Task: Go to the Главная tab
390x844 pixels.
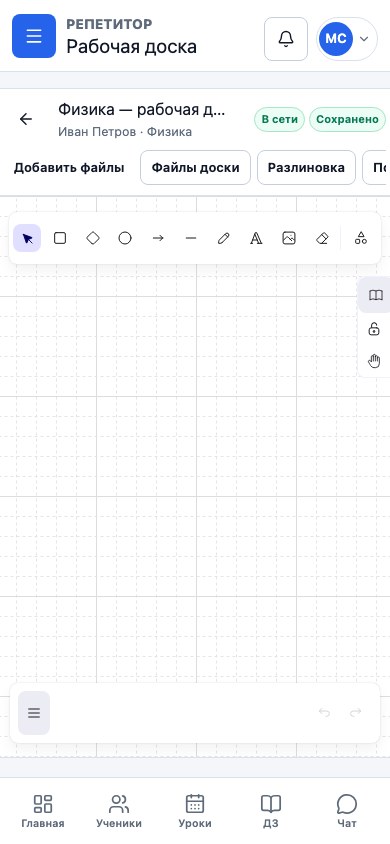Action: 43,811
